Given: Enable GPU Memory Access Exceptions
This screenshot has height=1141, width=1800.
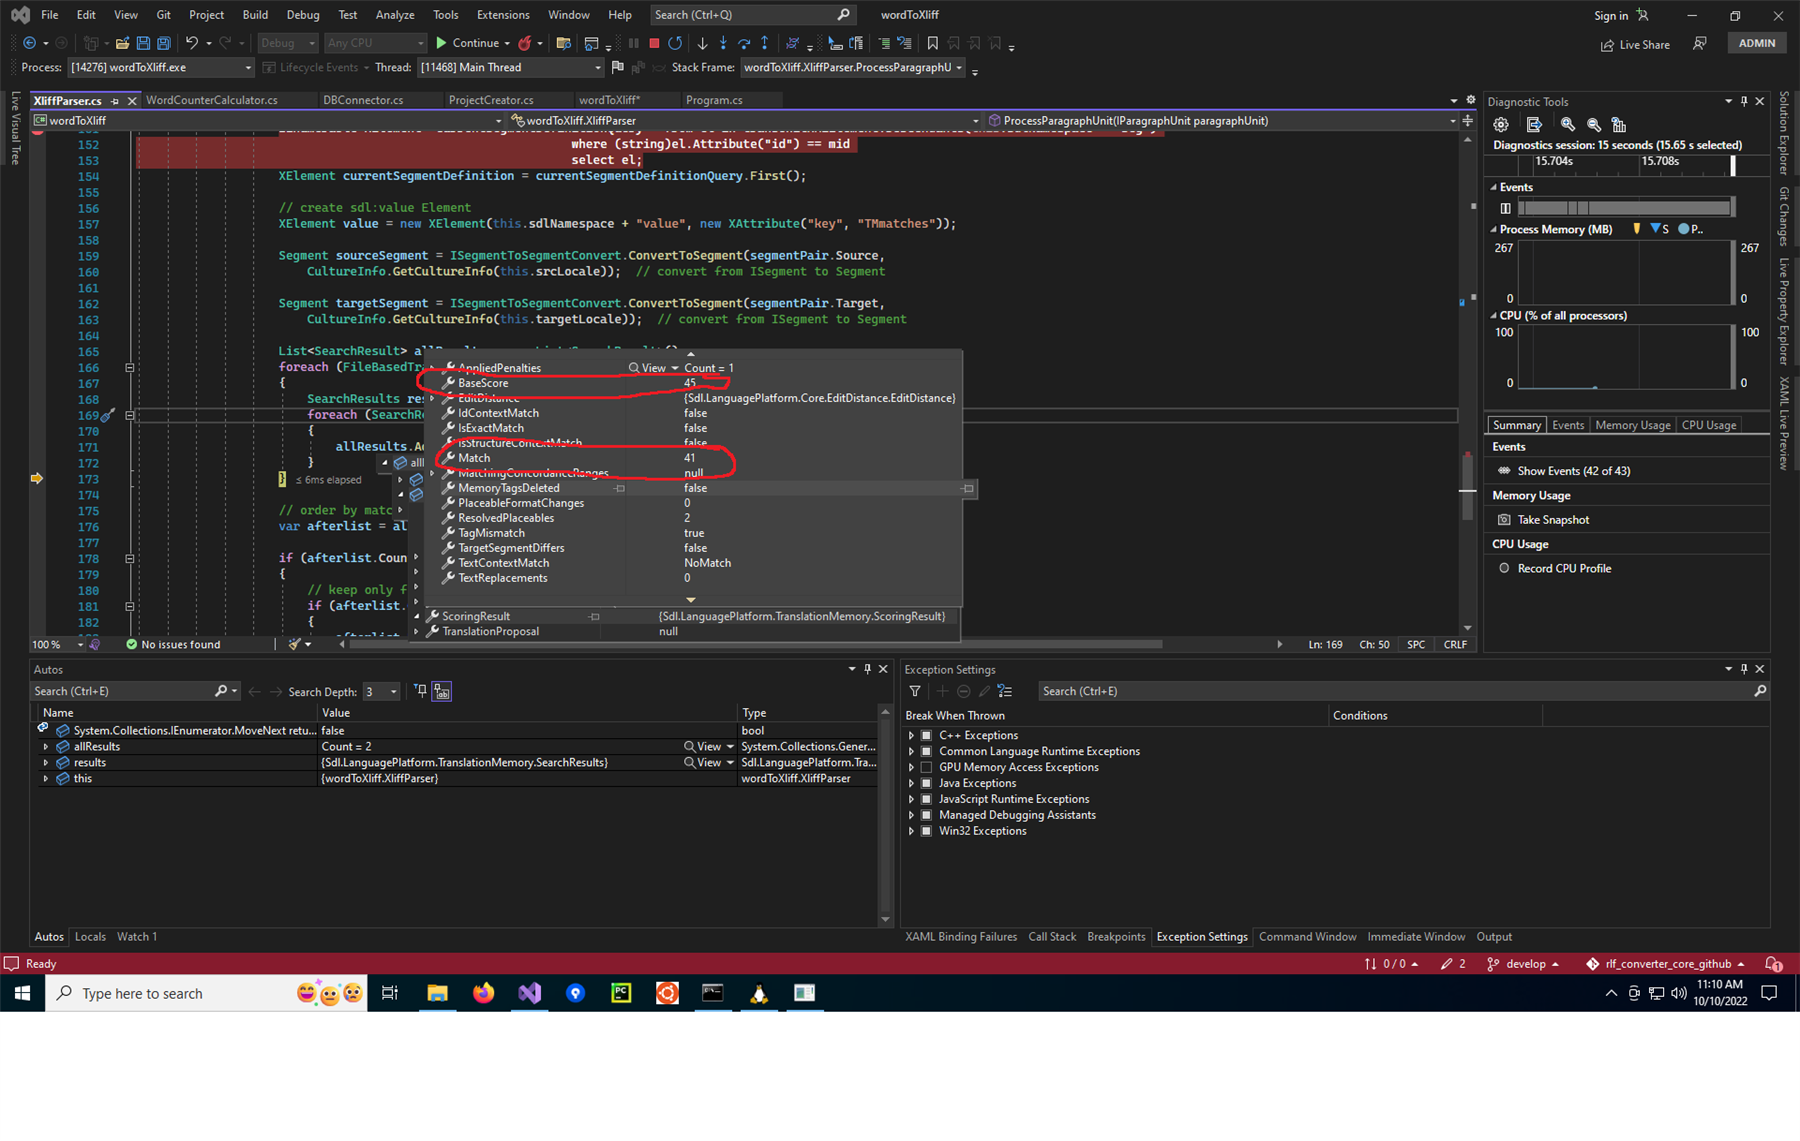Looking at the screenshot, I should coord(925,767).
